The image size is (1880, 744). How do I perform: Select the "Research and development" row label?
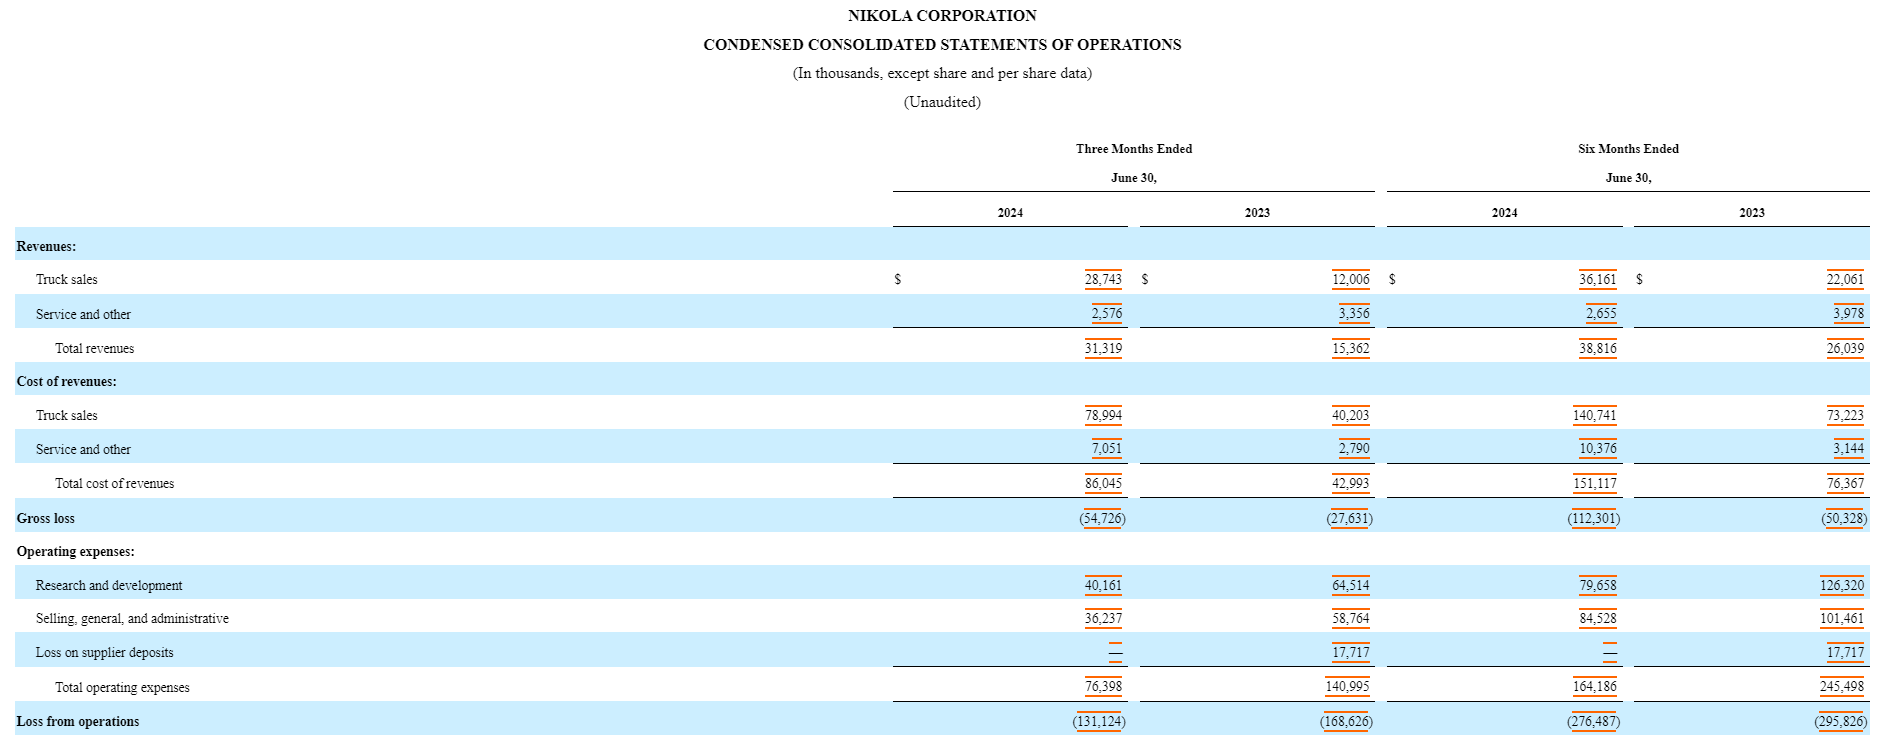pos(109,586)
